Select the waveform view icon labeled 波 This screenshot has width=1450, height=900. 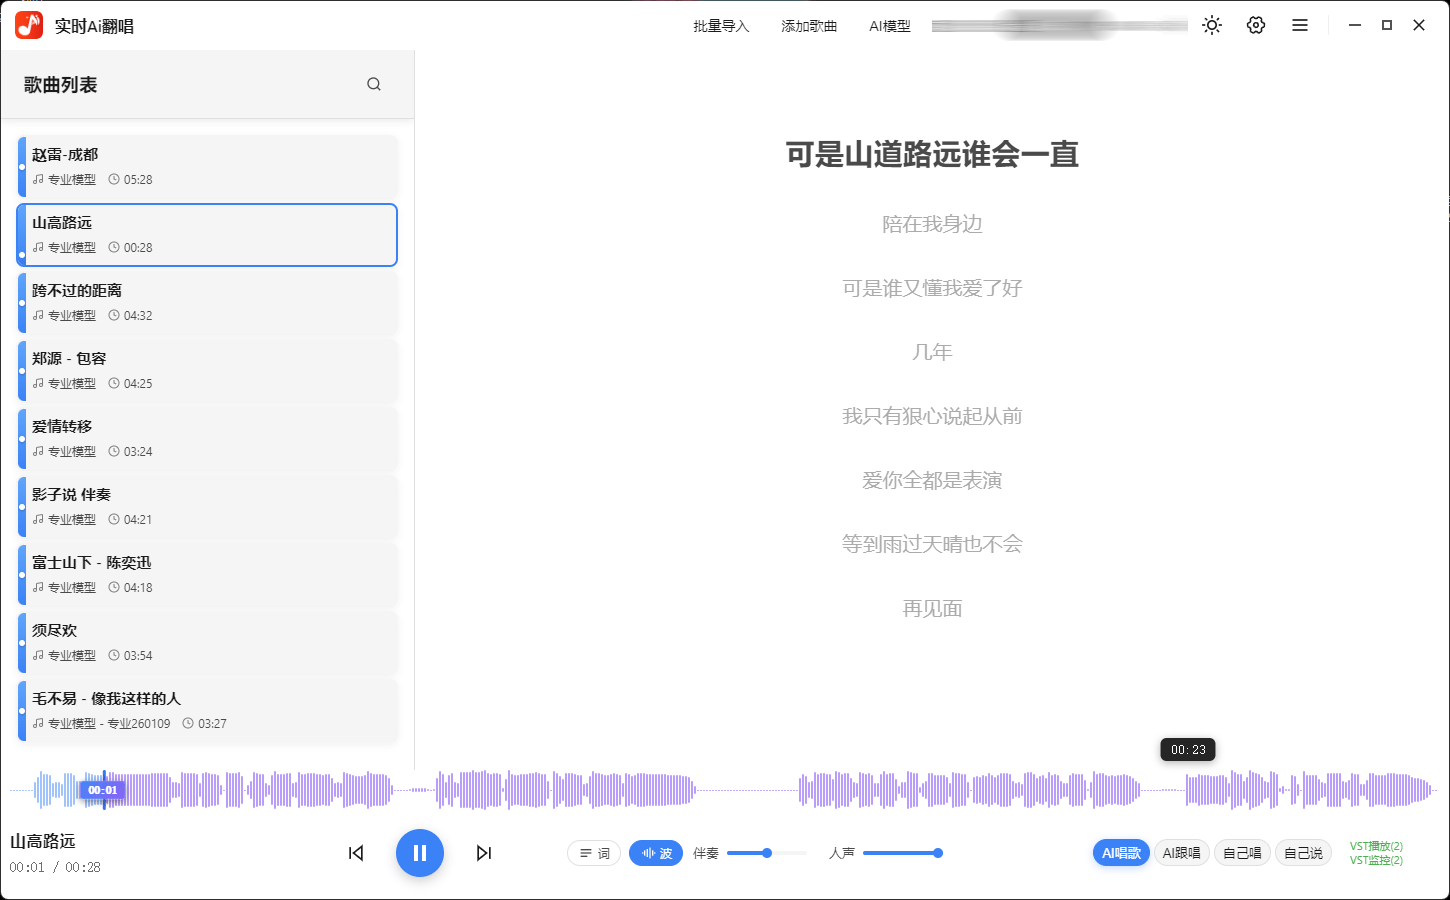[x=656, y=853]
